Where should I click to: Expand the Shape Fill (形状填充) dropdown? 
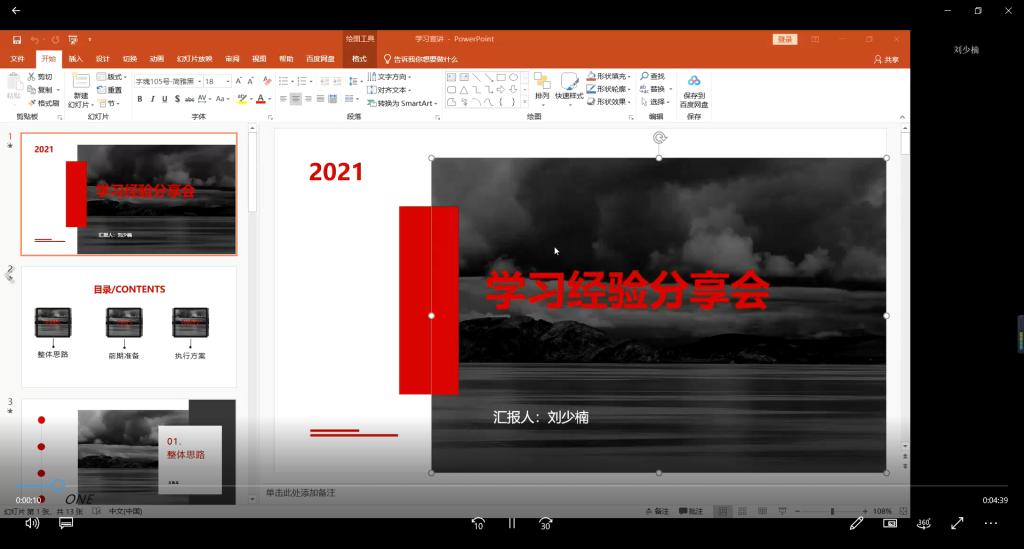coord(629,76)
